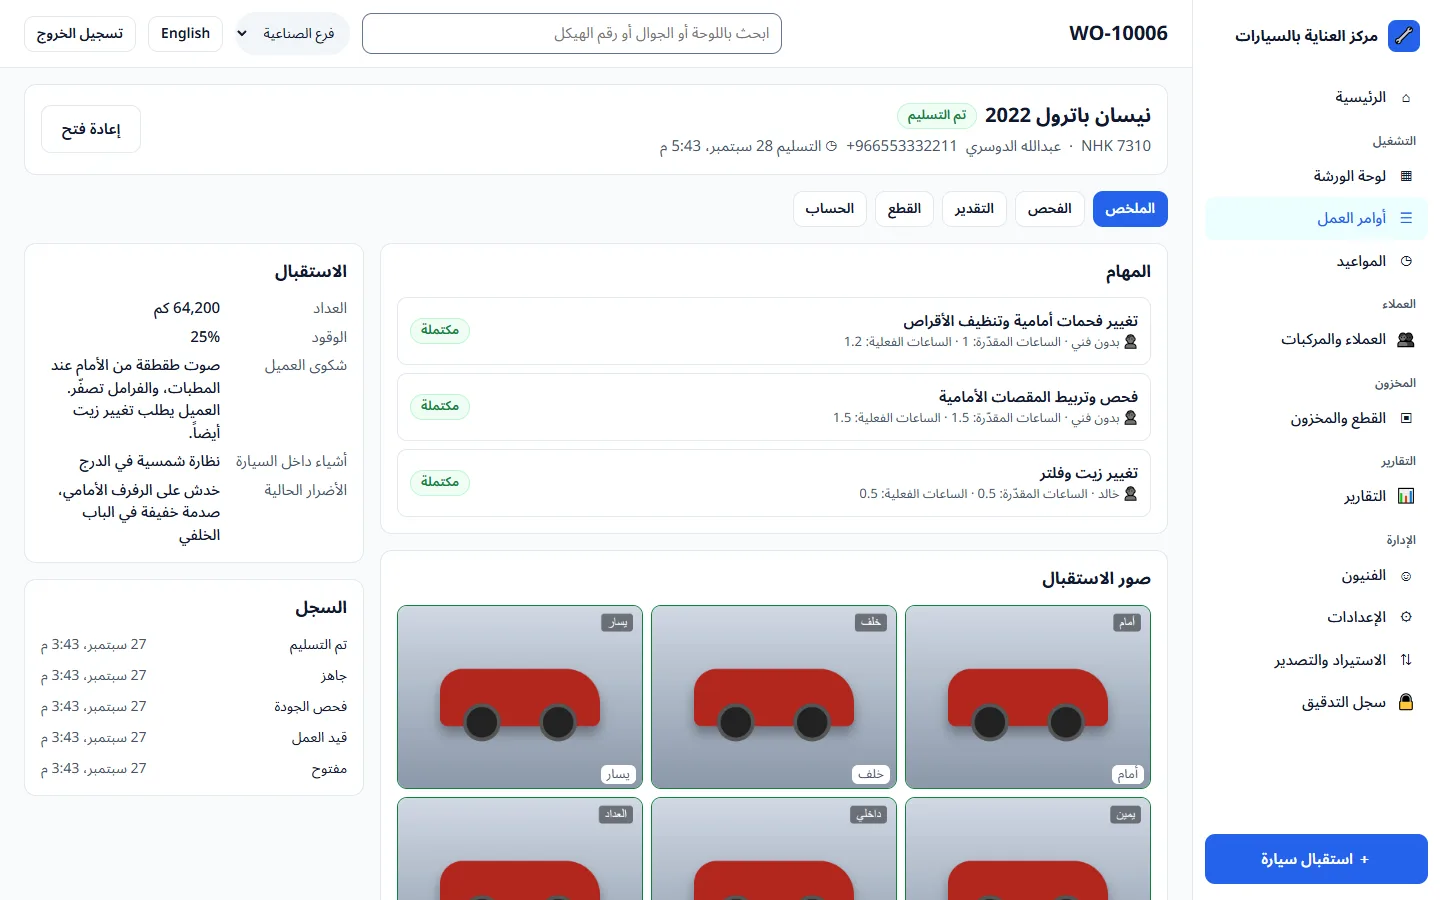Viewport: 1440px width, 900px height.
Task: Click مكتملة badge on brake pads task
Action: tap(440, 330)
